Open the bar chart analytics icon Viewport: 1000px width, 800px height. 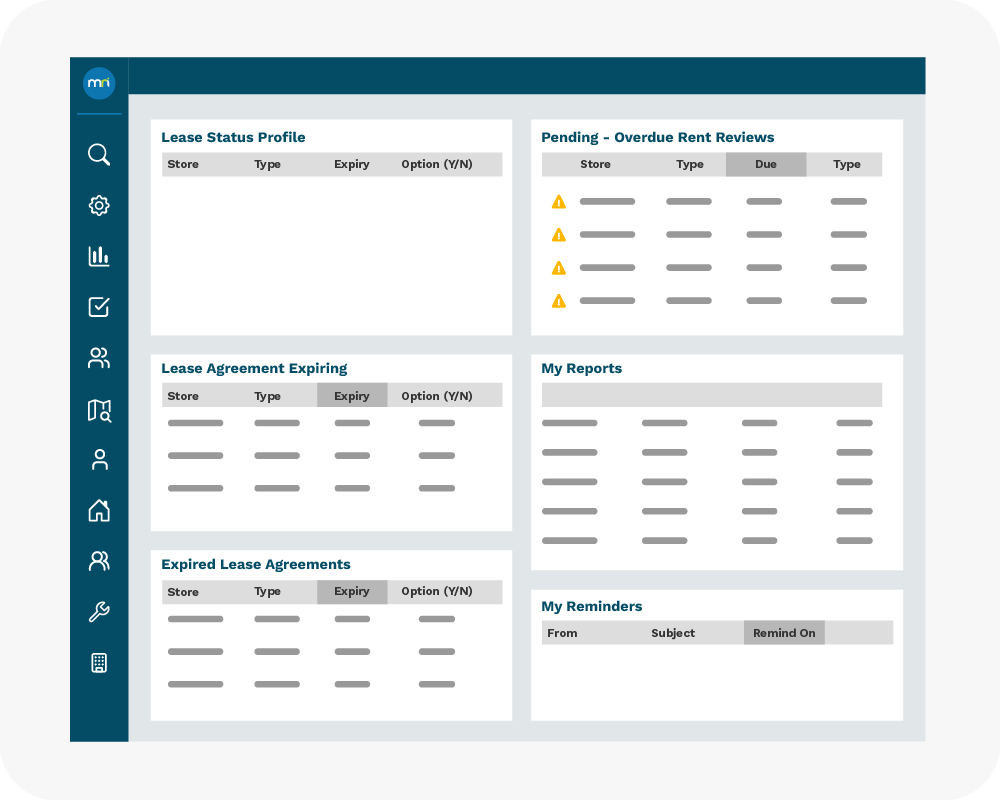click(x=99, y=256)
